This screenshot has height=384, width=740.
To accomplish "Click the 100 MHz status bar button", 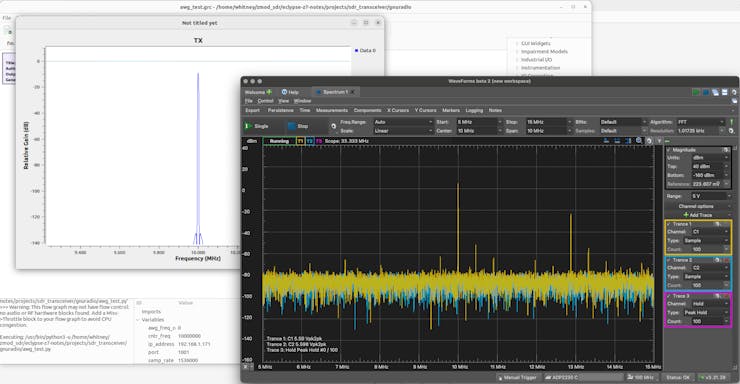I will (642, 377).
